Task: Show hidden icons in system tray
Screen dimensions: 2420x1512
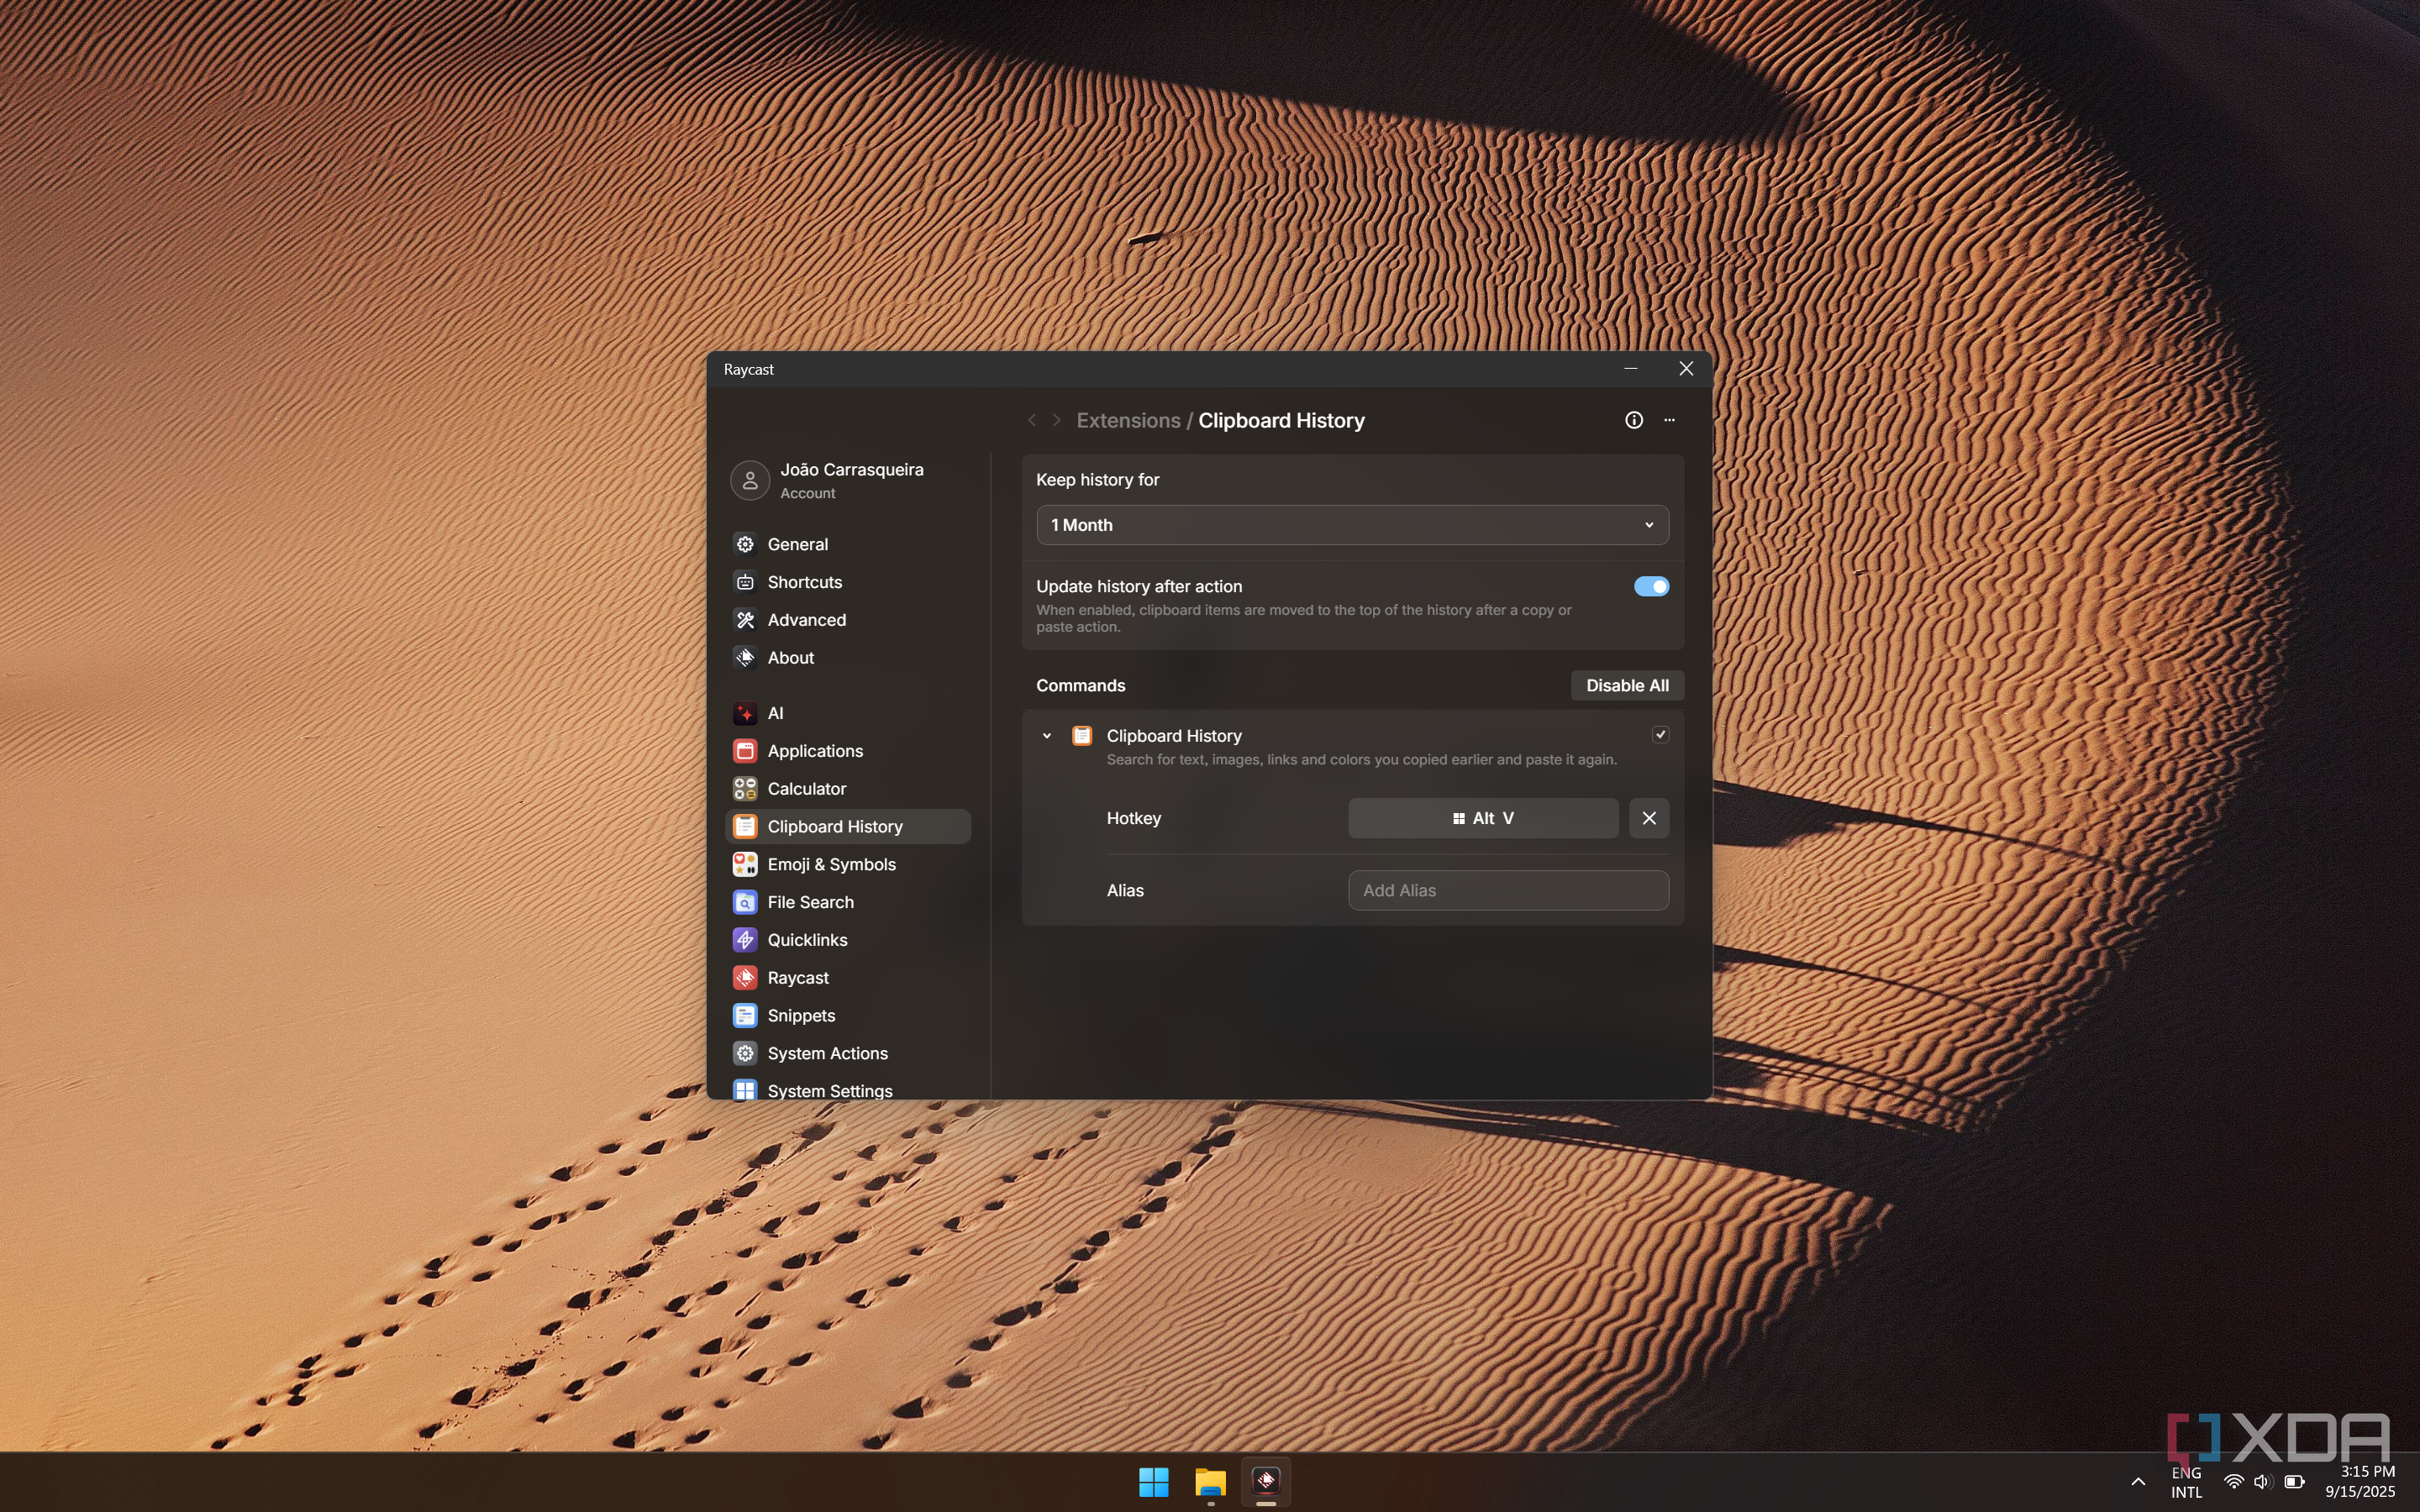Action: [2138, 1482]
